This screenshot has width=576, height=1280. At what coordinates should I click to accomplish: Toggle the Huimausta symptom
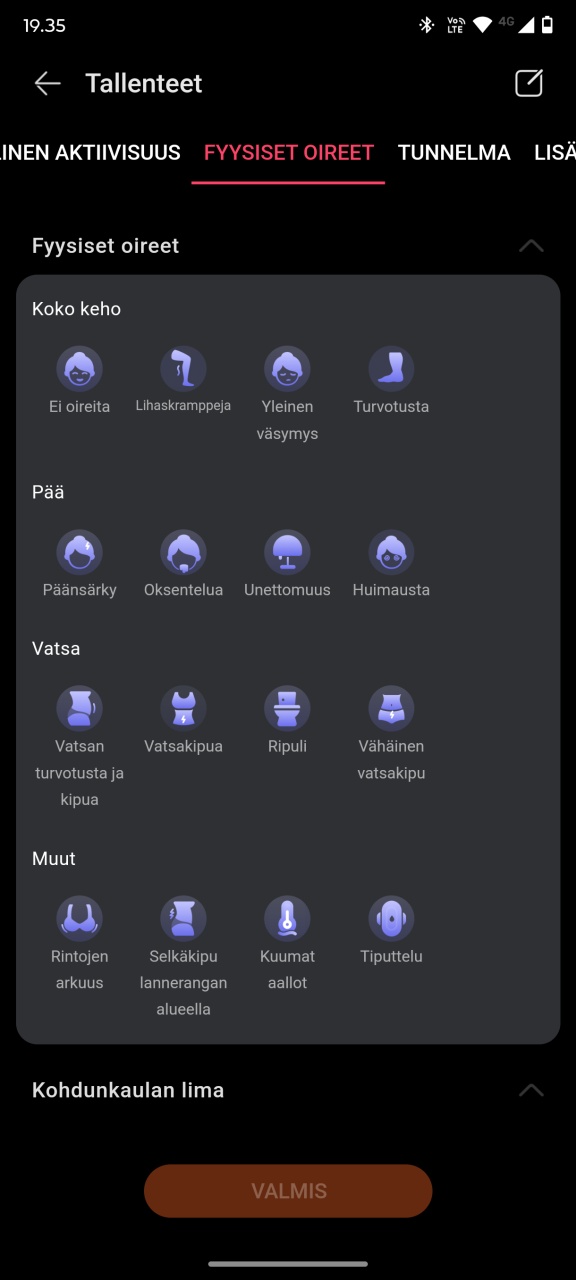pos(391,564)
